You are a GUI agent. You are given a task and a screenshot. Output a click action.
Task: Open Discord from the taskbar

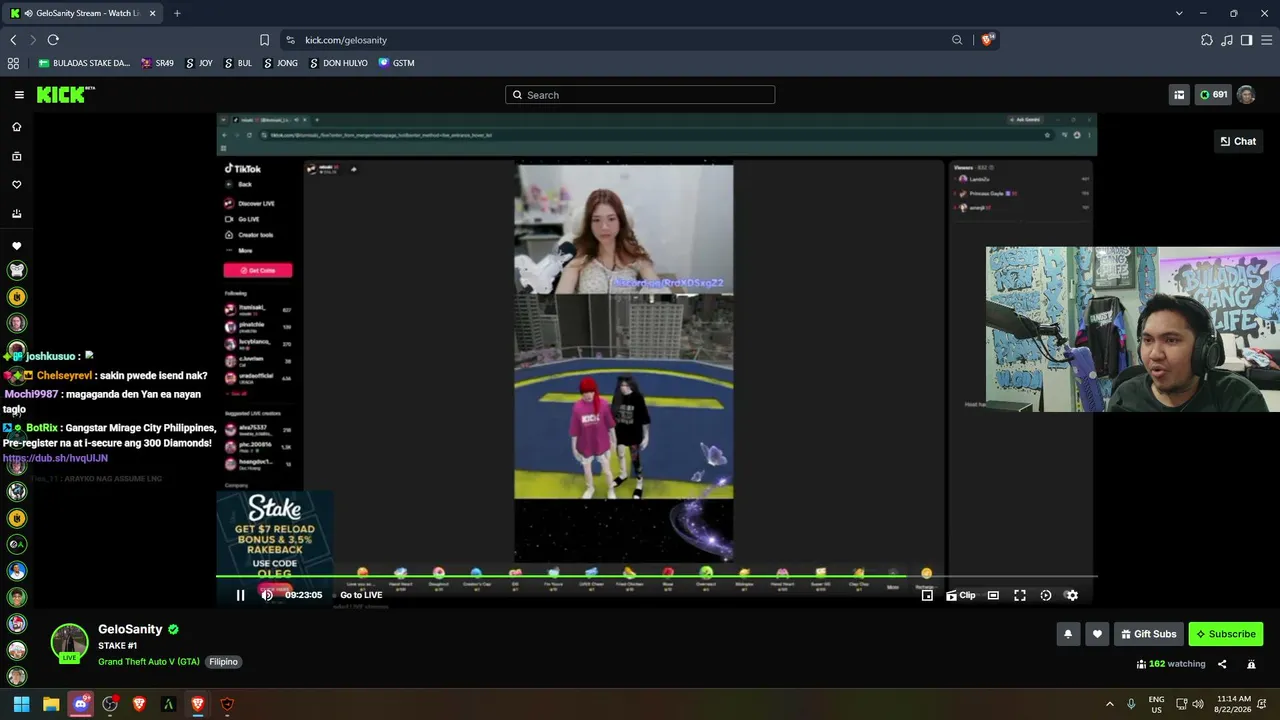point(81,704)
